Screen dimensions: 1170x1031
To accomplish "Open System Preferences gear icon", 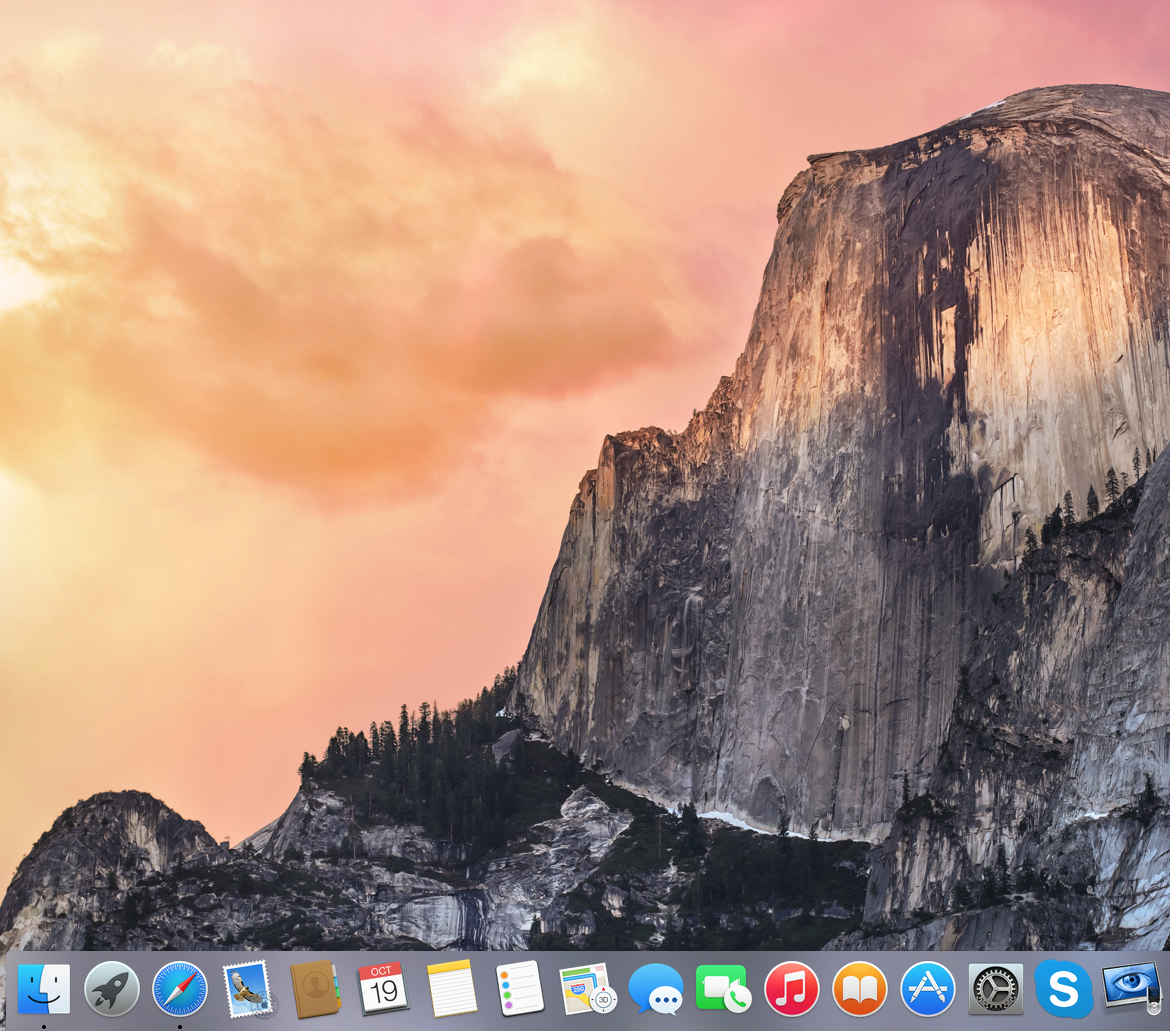I will [x=996, y=989].
